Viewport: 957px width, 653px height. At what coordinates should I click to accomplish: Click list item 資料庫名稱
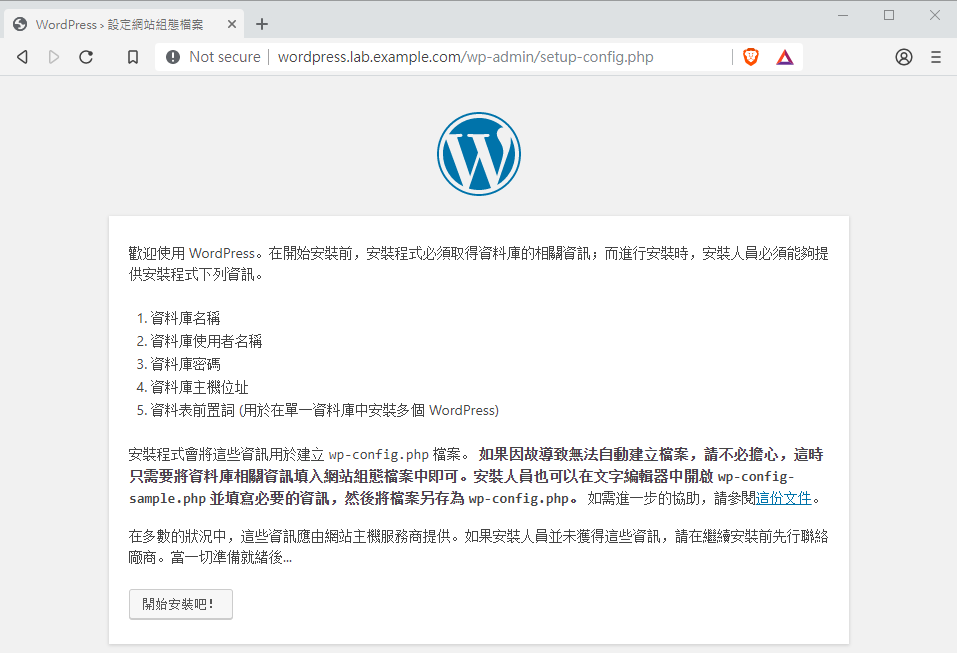click(186, 318)
